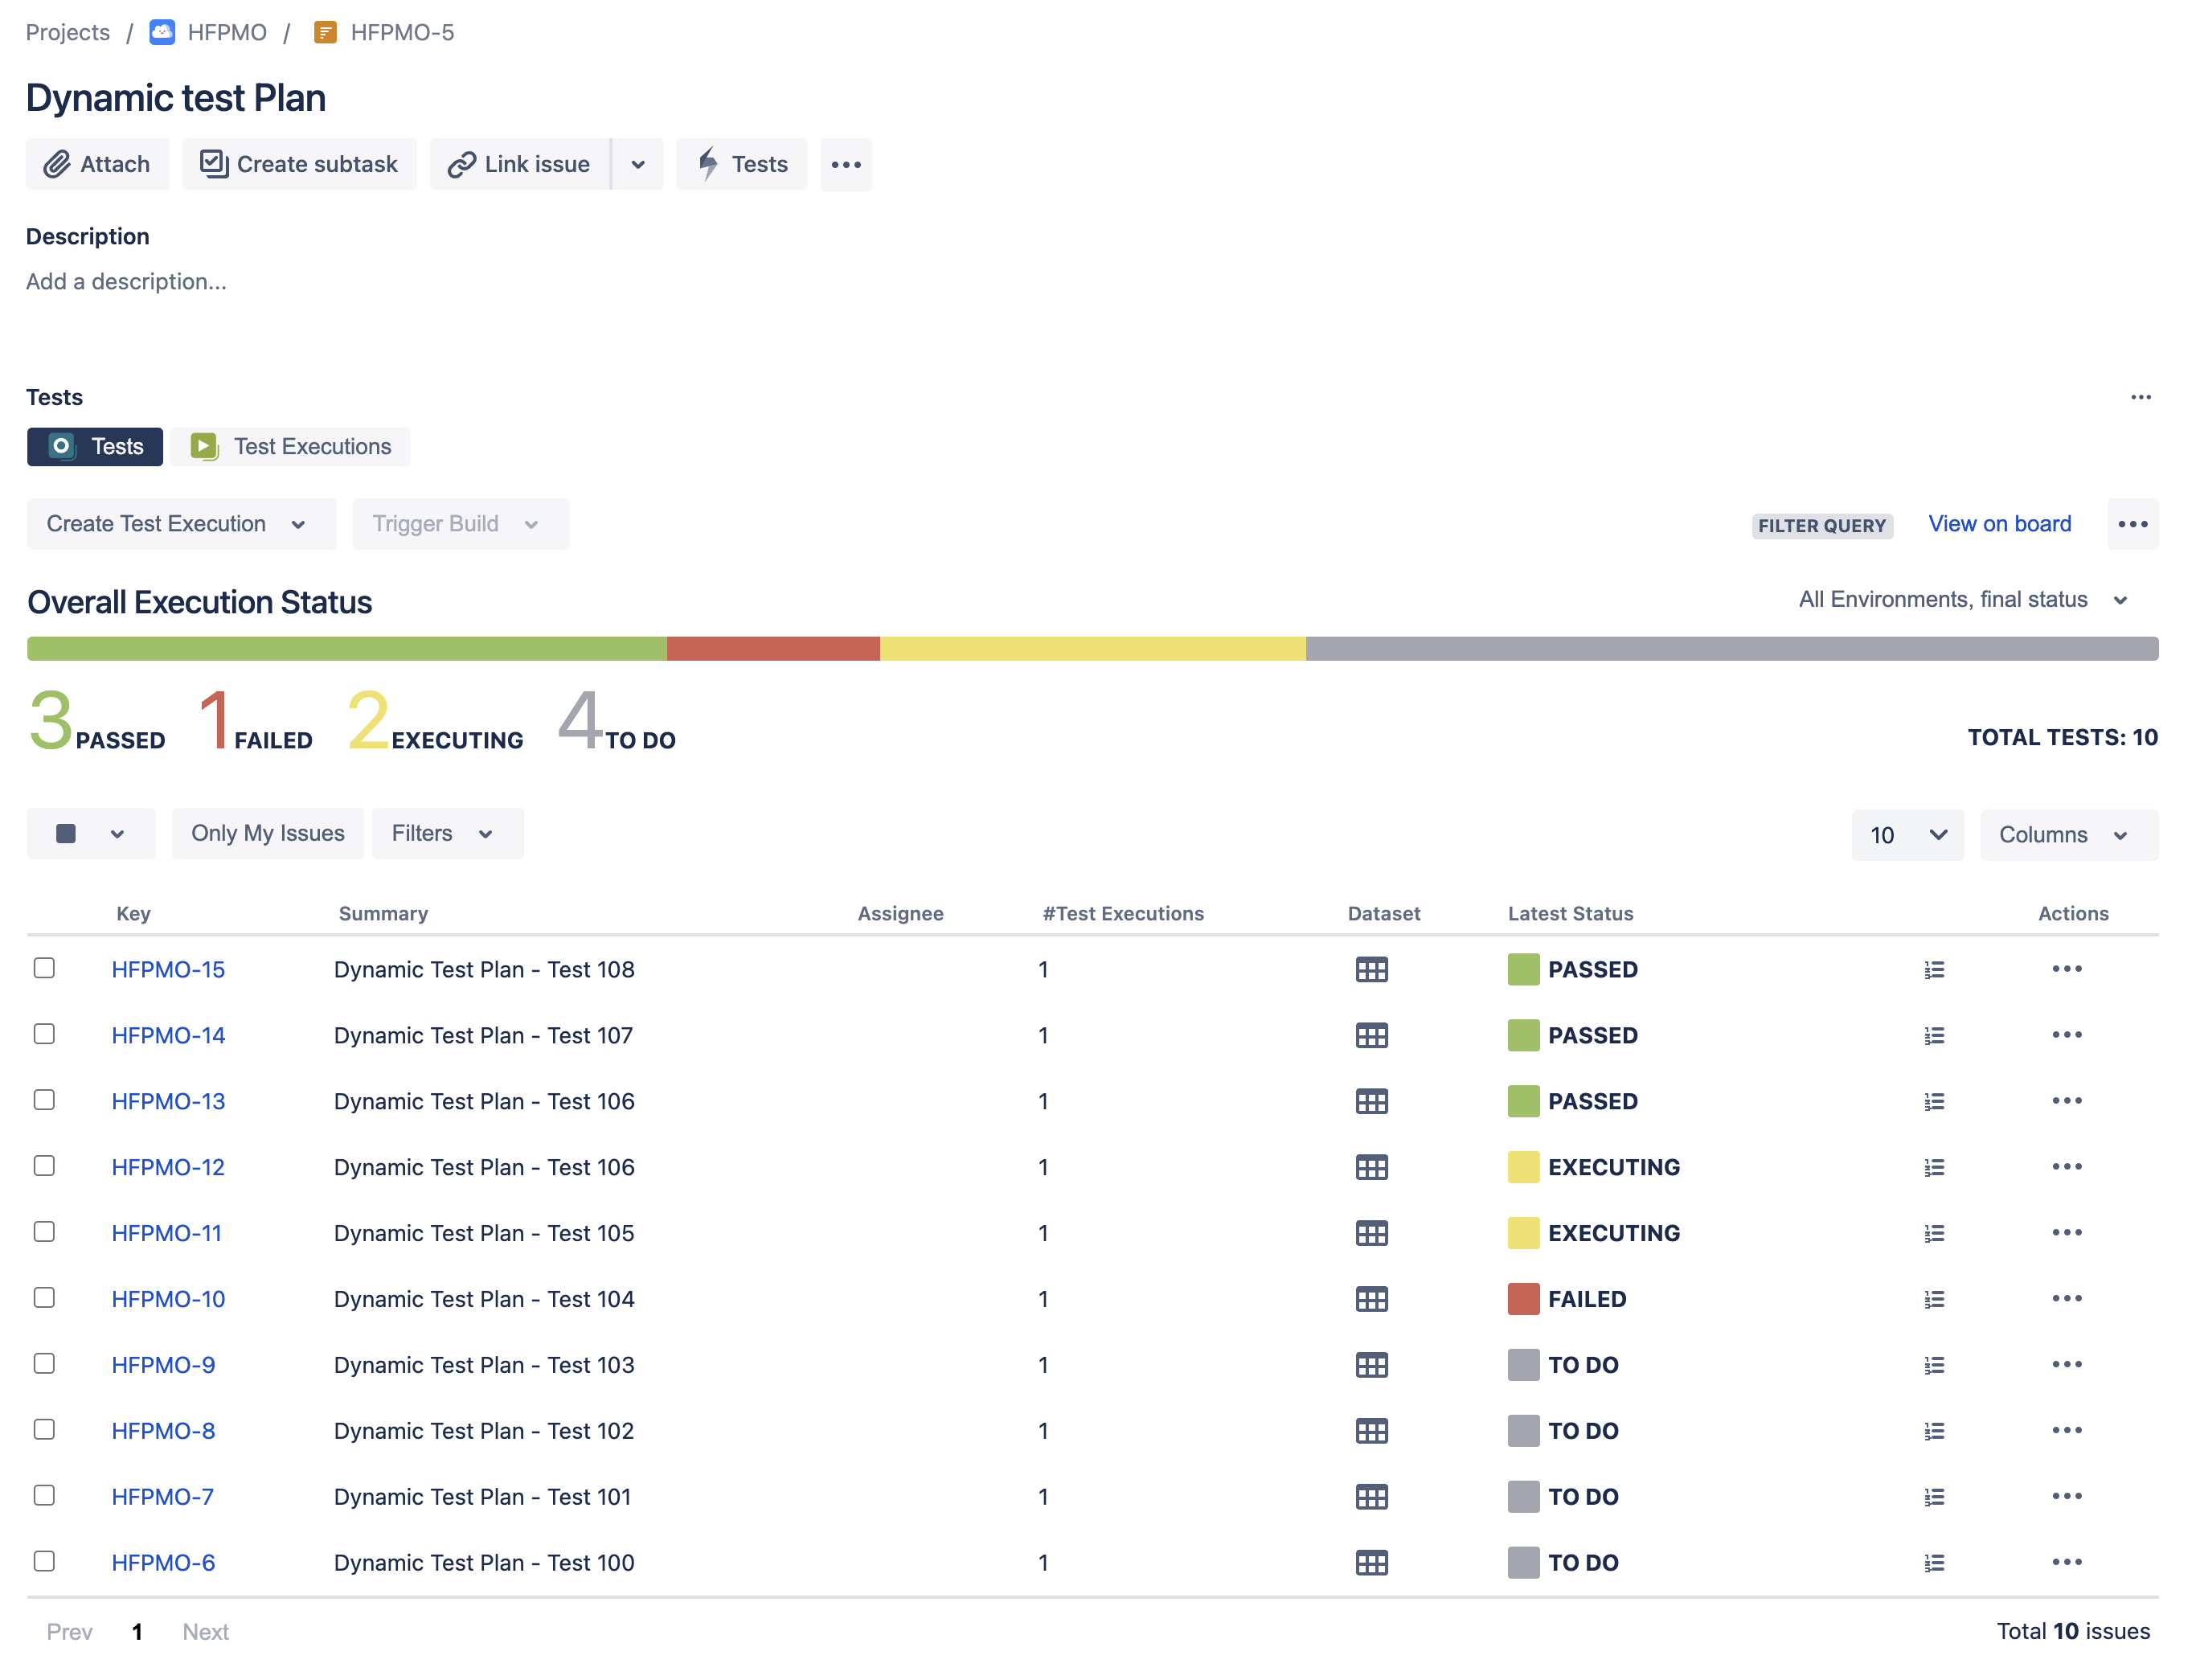Image resolution: width=2196 pixels, height=1680 pixels.
Task: Open Link issue dropdown arrow
Action: (x=638, y=164)
